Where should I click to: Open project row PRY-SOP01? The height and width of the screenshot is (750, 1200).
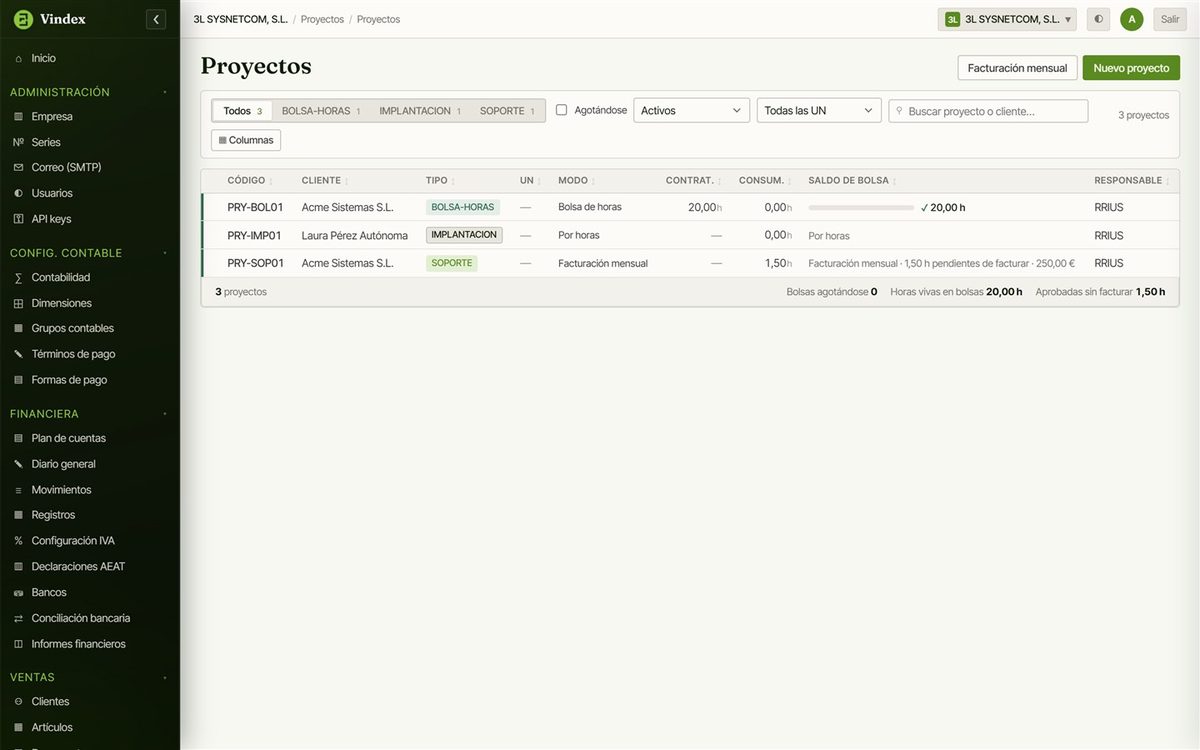coord(690,263)
